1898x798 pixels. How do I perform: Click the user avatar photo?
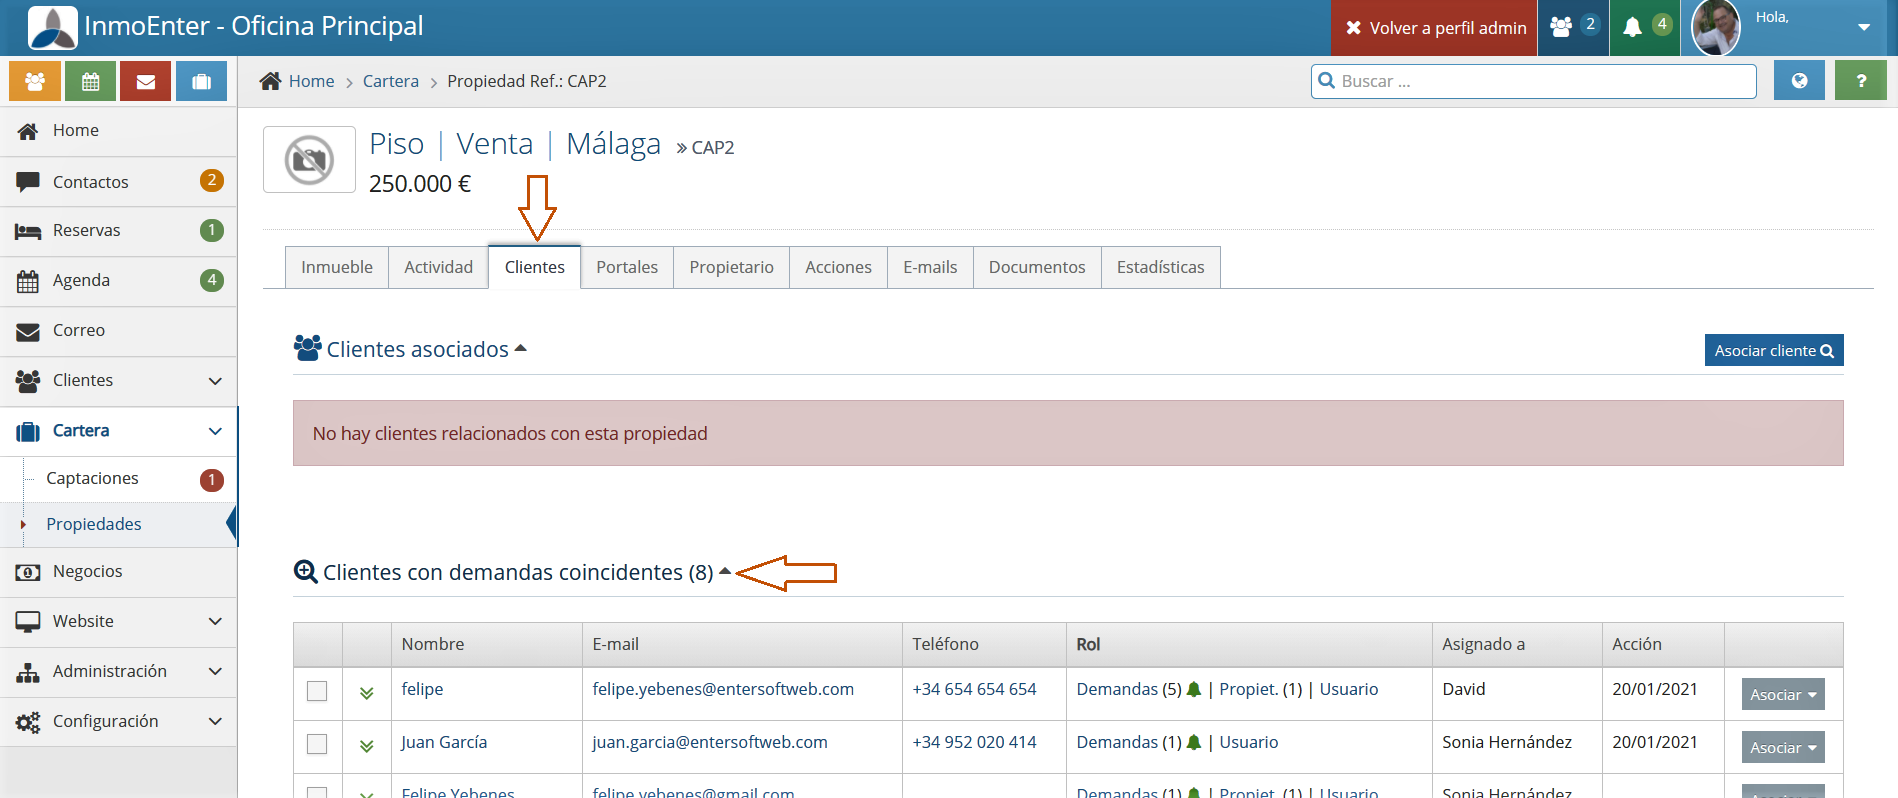click(x=1716, y=28)
